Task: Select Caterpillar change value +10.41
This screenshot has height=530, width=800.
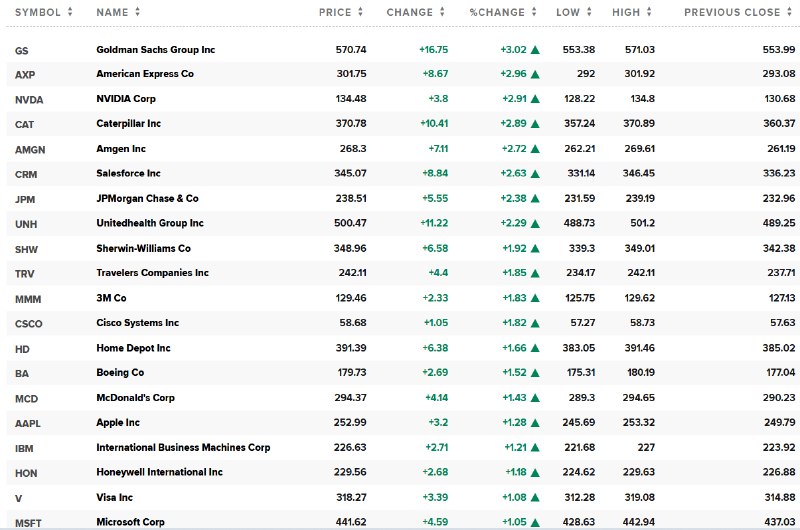Action: (434, 123)
